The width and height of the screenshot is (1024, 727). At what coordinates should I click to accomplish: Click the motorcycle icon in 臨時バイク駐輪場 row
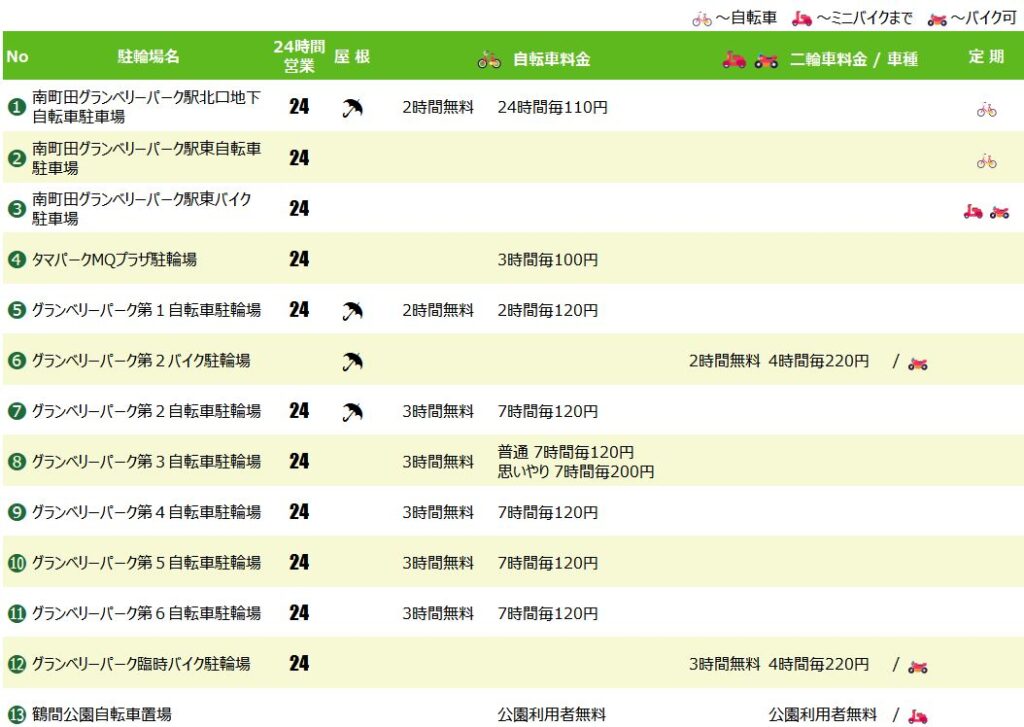pos(918,666)
